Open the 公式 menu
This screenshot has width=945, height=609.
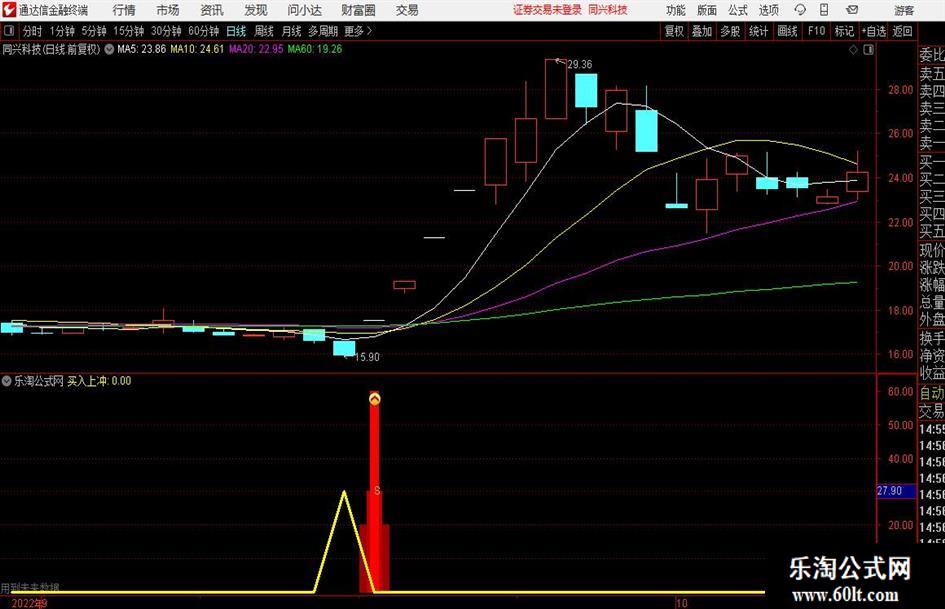coord(737,10)
